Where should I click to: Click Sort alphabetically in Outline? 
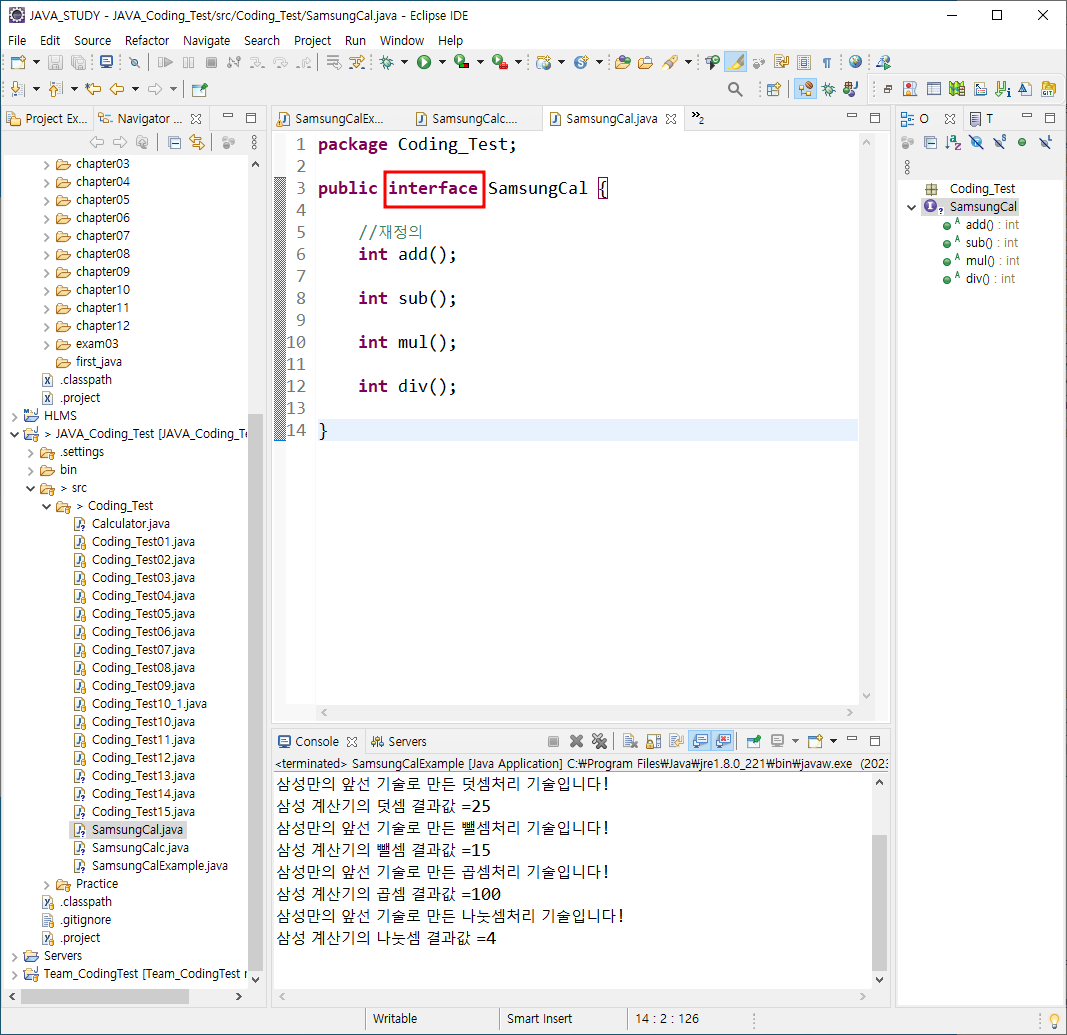(x=953, y=142)
